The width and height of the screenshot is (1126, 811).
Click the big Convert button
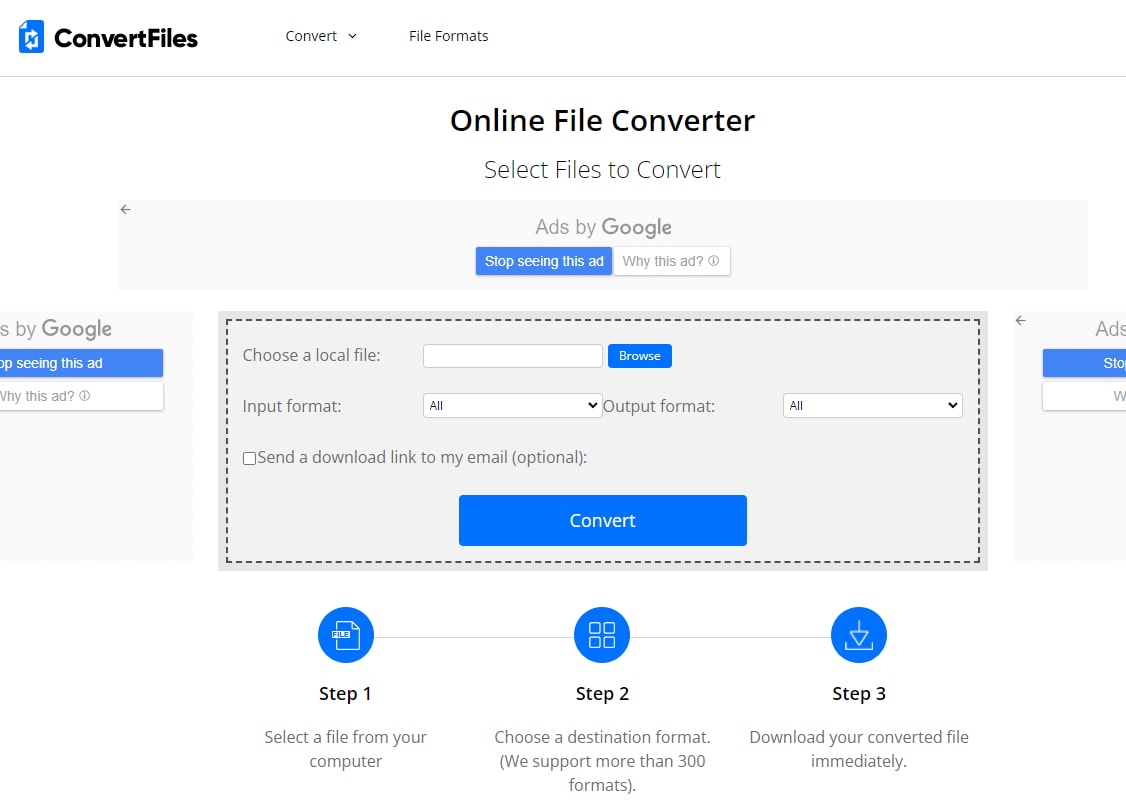tap(602, 520)
